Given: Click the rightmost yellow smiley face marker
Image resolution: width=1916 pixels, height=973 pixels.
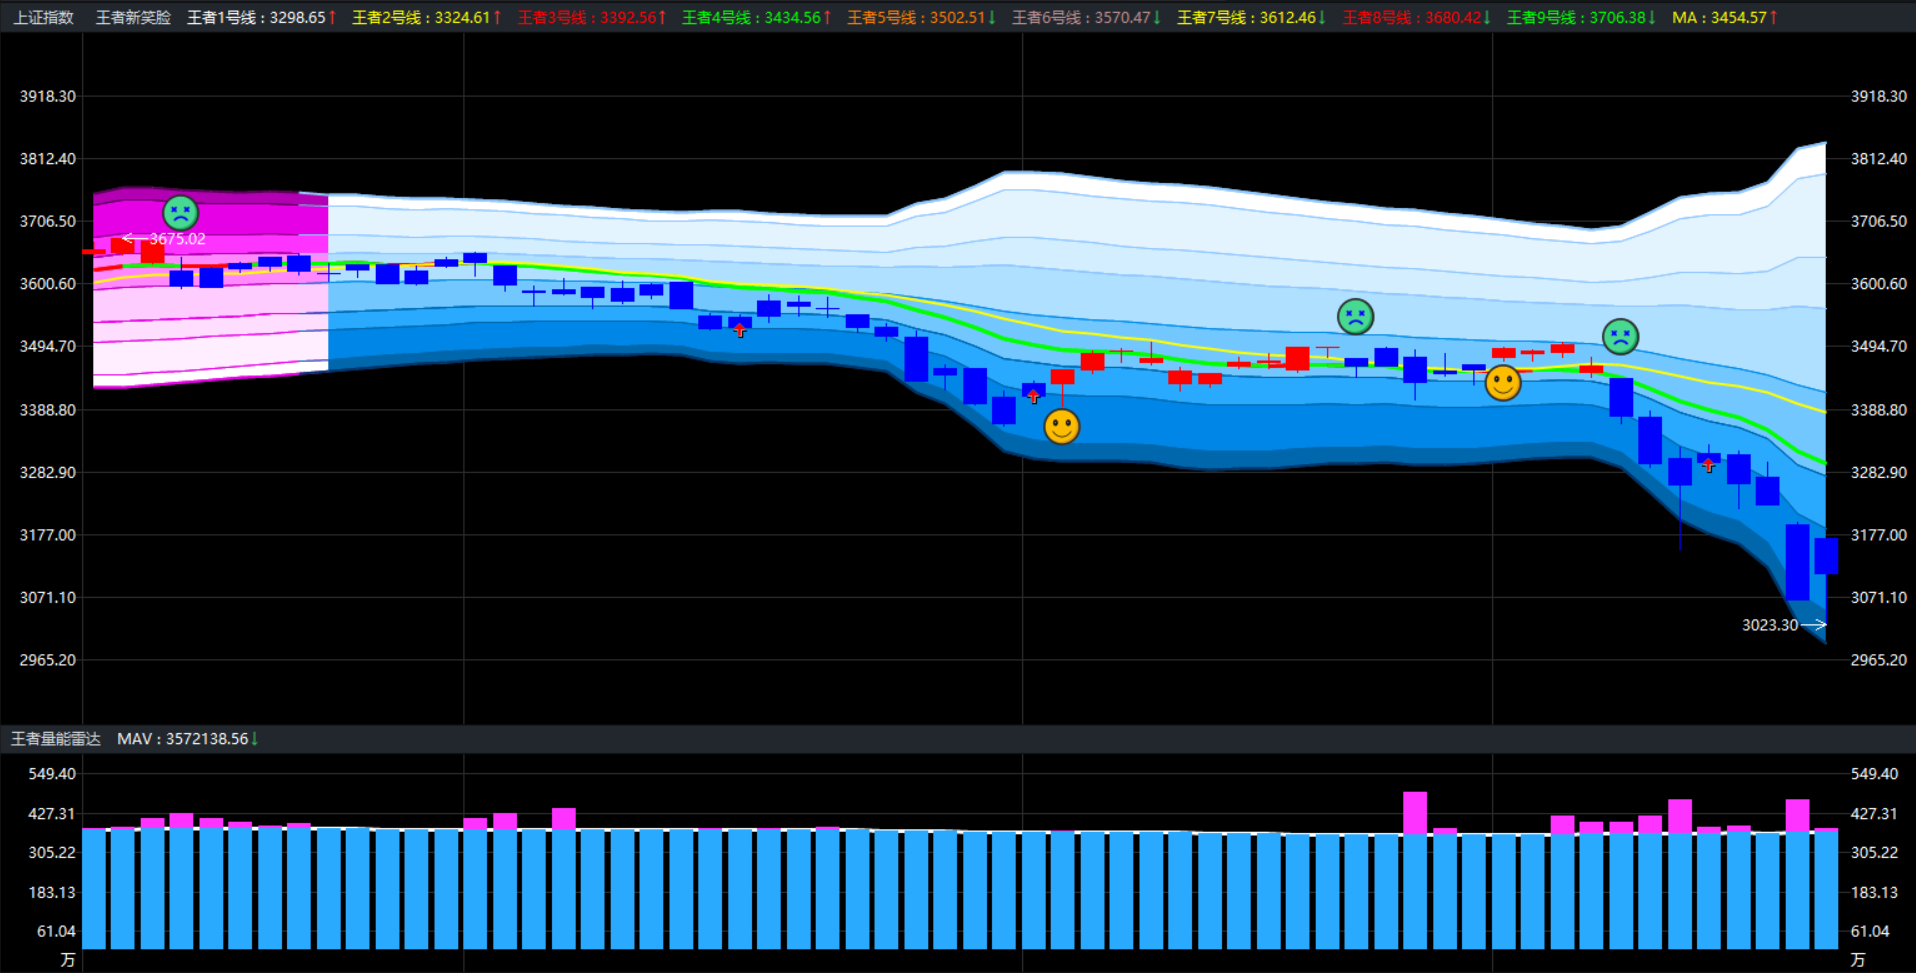Looking at the screenshot, I should tap(1502, 383).
